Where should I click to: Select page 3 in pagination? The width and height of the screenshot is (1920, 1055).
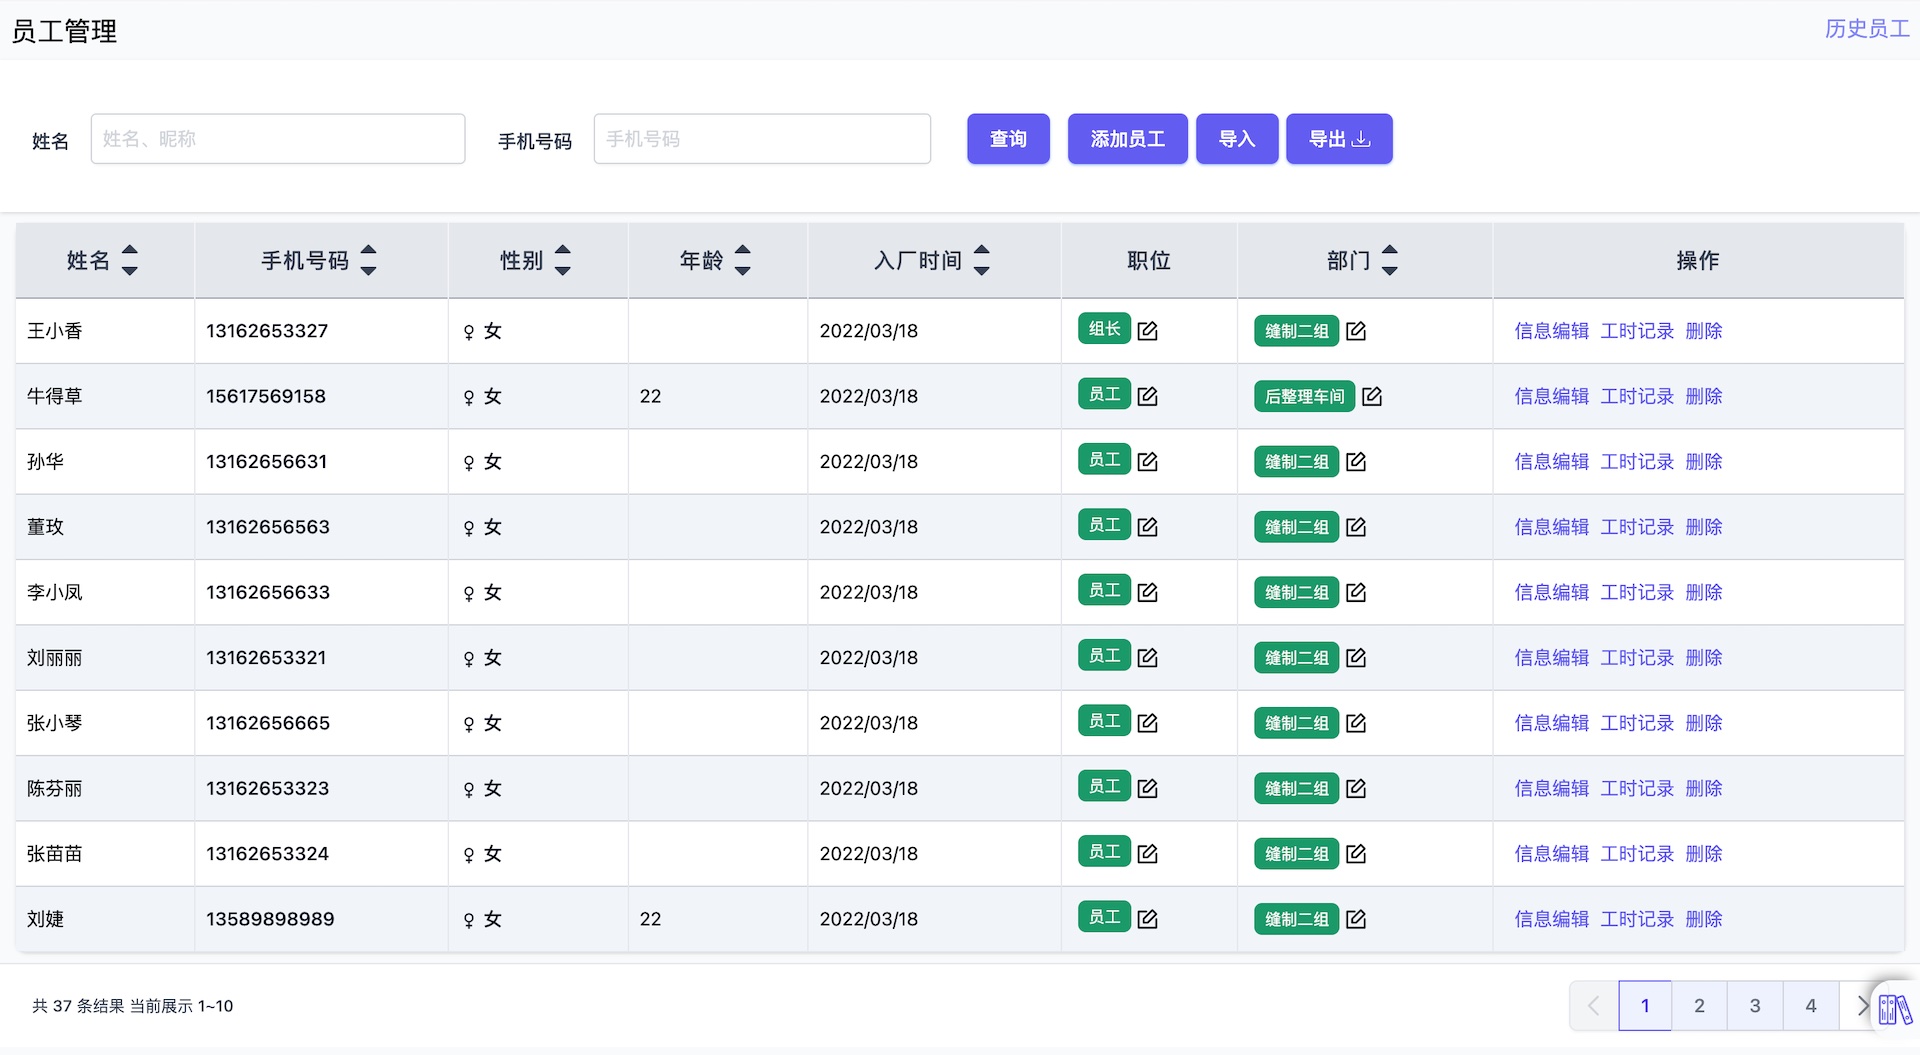tap(1755, 1006)
